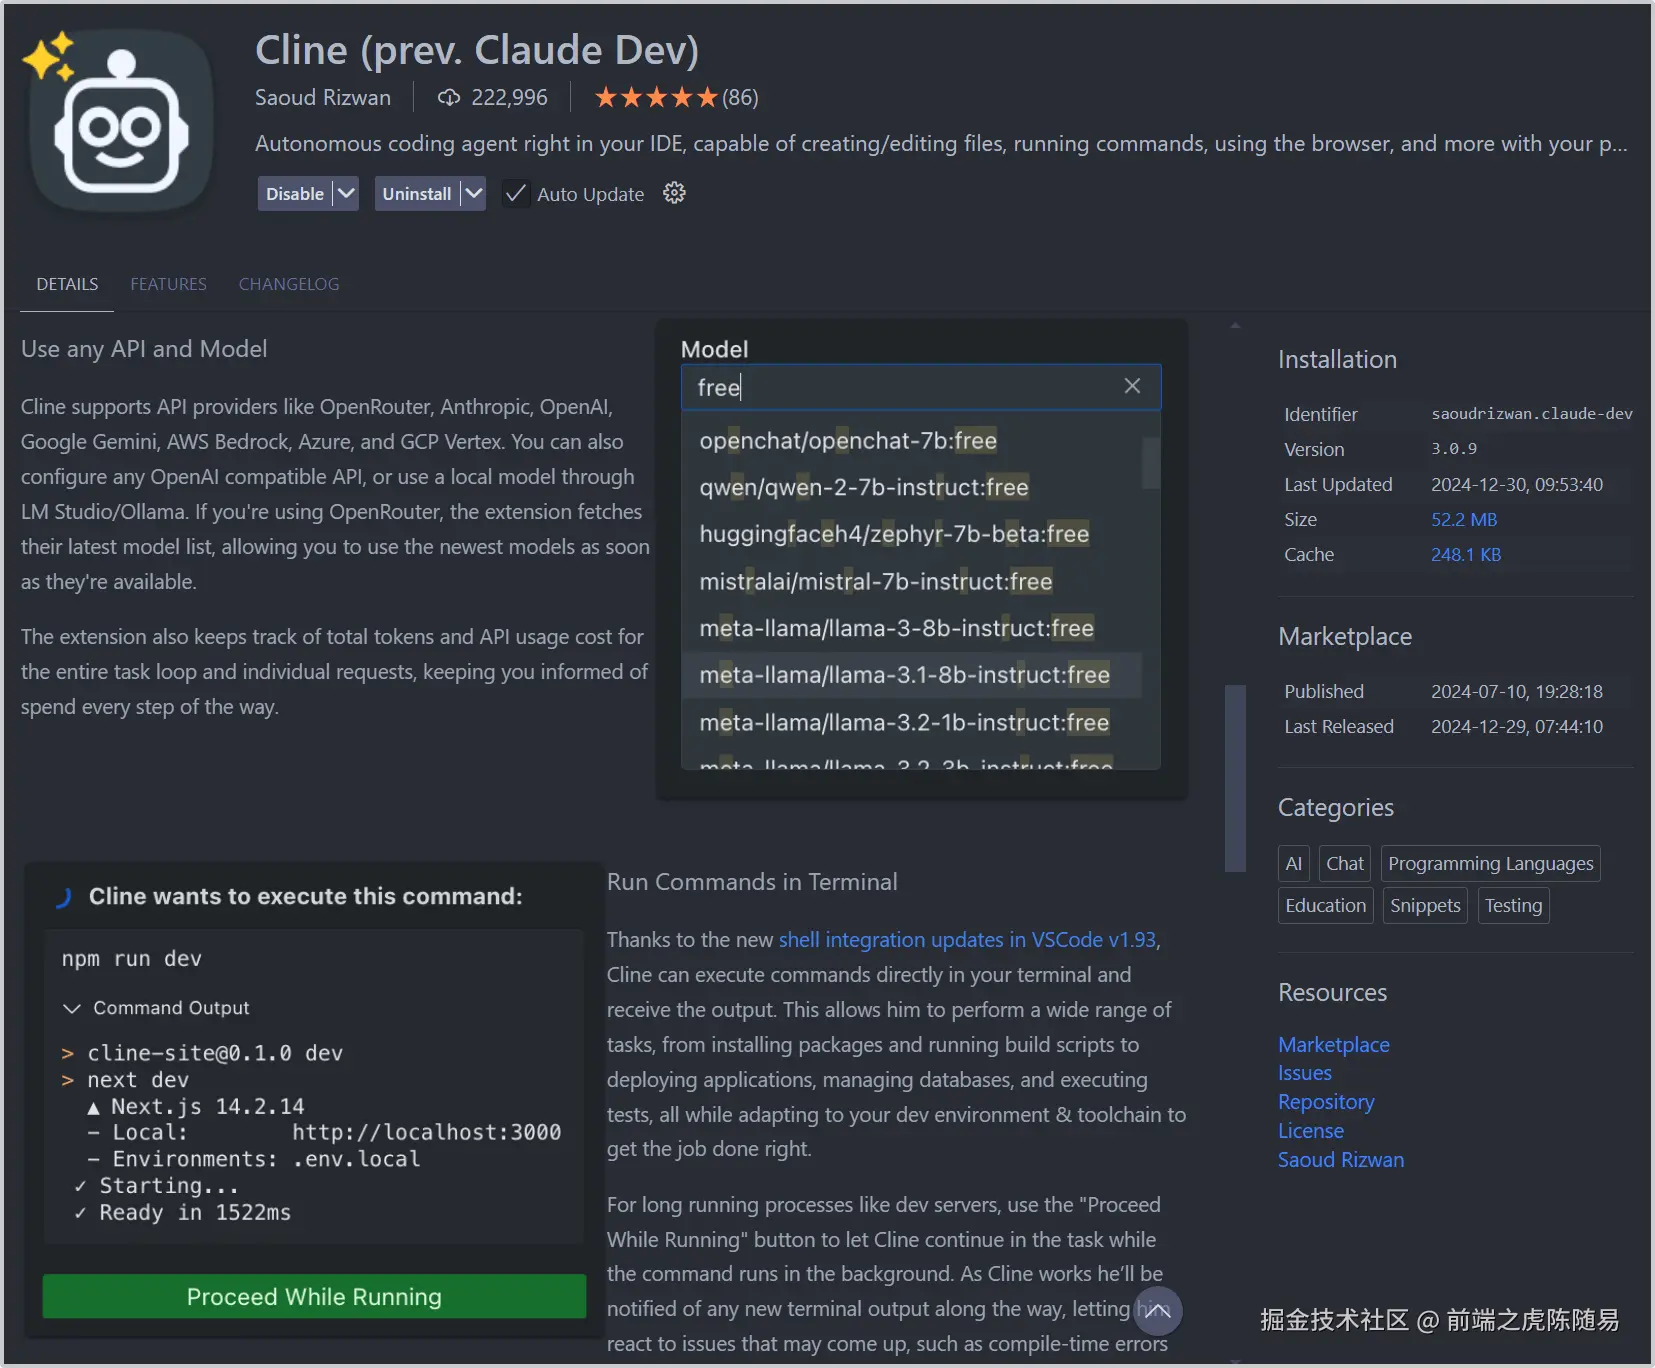1655x1368 pixels.
Task: Open the CHANGELOG tab
Action: pos(289,284)
